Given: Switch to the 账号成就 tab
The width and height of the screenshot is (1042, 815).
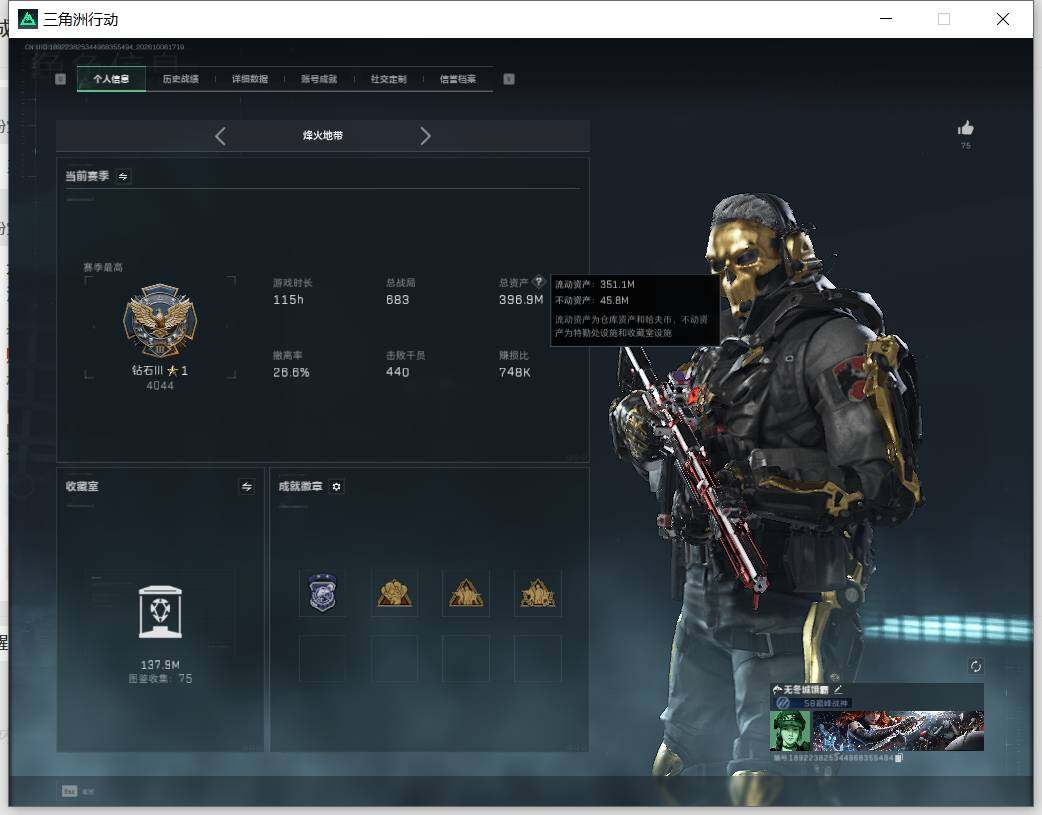Looking at the screenshot, I should (319, 79).
